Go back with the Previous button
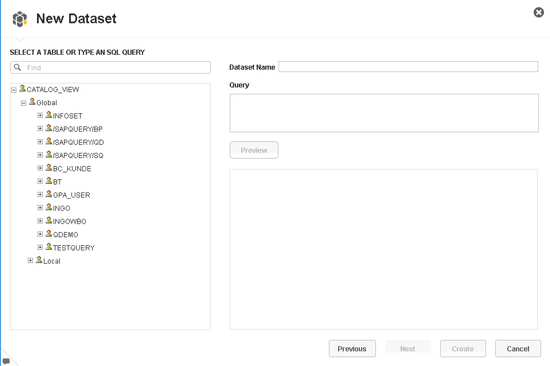The height and width of the screenshot is (366, 550). click(x=352, y=348)
